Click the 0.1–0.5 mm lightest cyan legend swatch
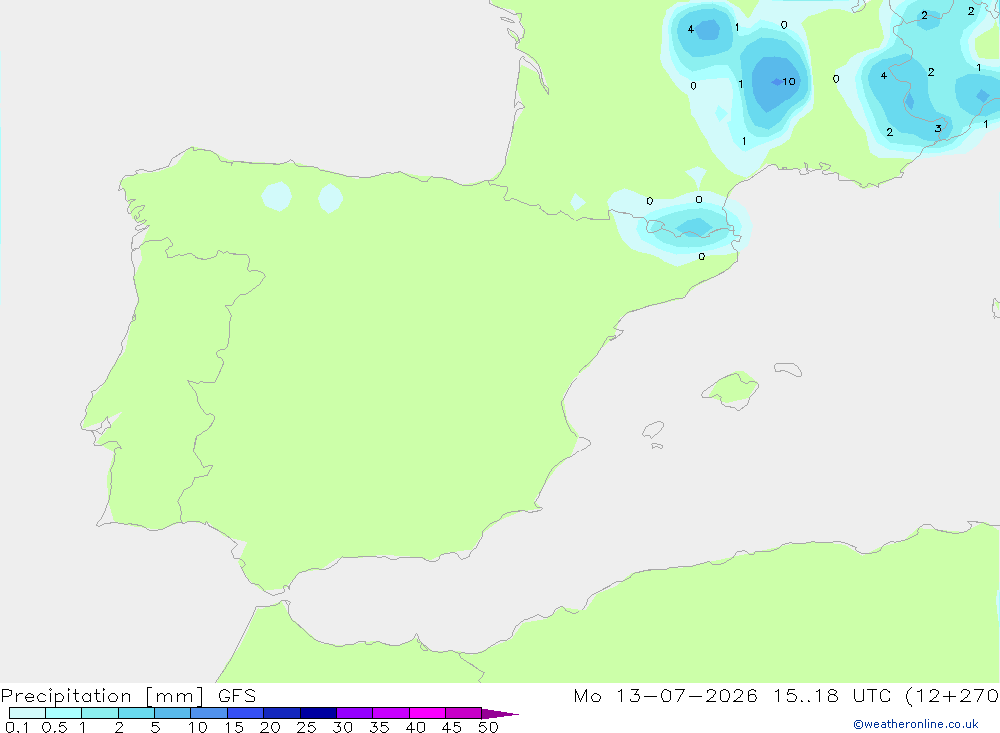 click(27, 713)
